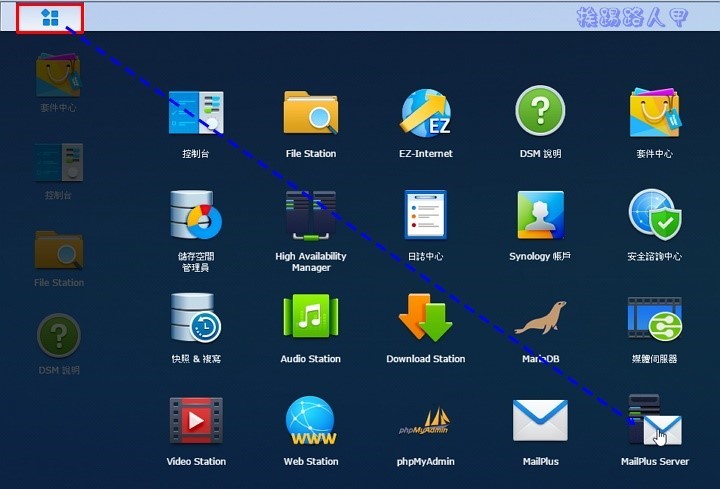Open 儲存空間管理員
The width and height of the screenshot is (720, 489).
[x=196, y=215]
